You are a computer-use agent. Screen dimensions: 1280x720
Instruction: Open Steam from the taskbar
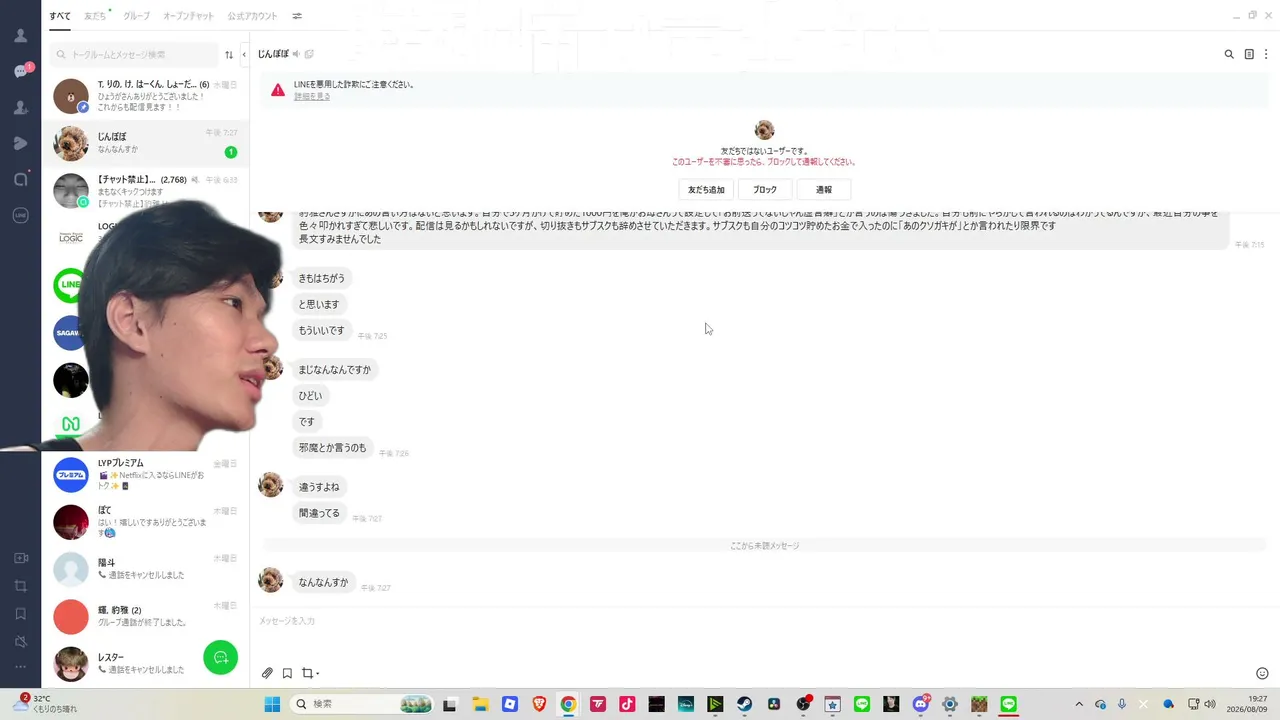[745, 704]
